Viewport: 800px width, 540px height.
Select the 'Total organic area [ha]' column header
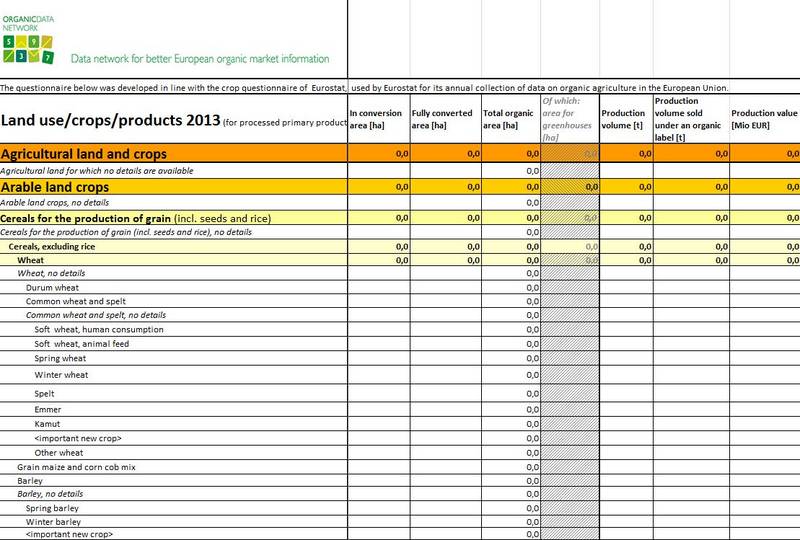tap(510, 119)
